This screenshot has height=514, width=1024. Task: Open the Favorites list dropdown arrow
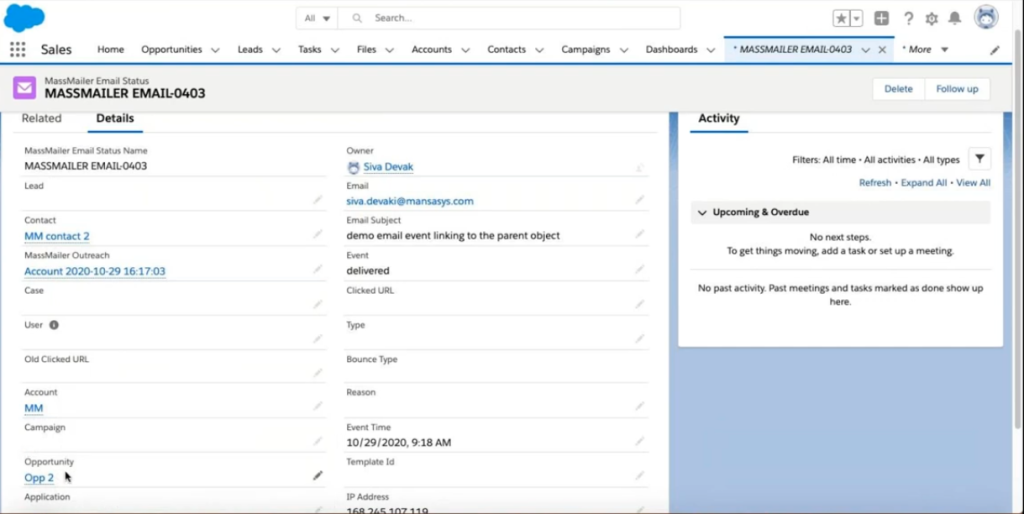point(856,18)
